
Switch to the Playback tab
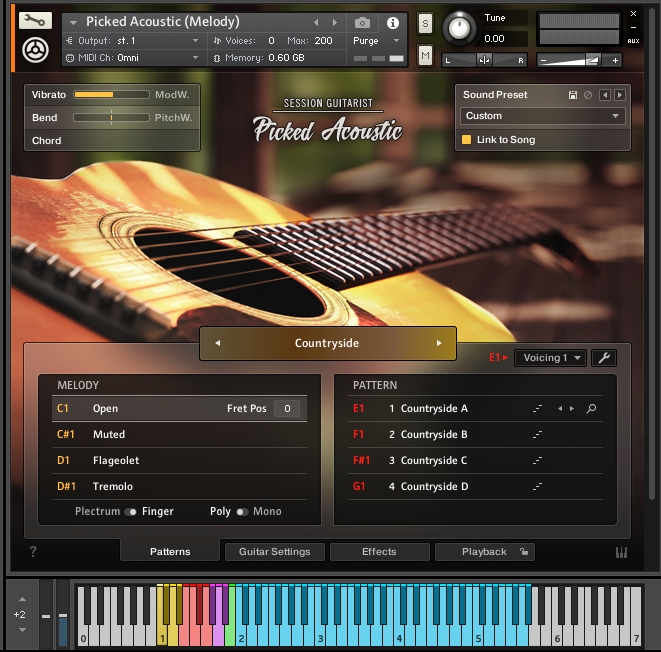[484, 552]
